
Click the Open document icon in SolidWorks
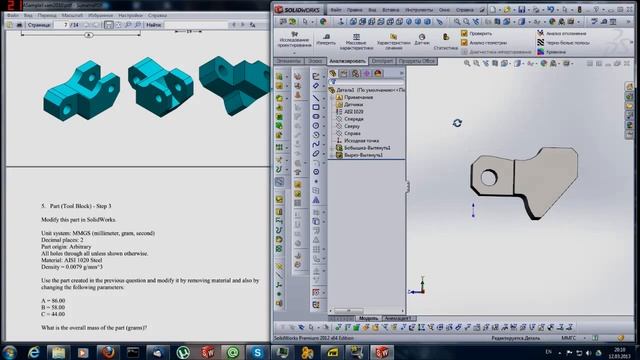[x=507, y=9]
